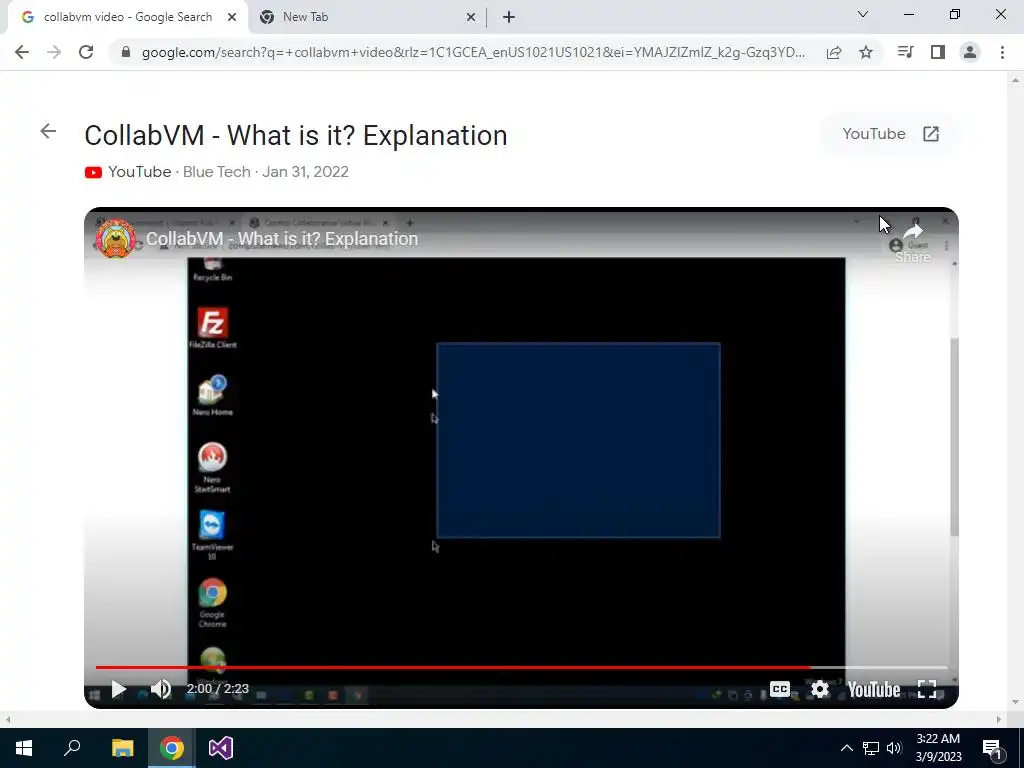Click the share page icon in address bar
1024x768 pixels.
click(834, 52)
